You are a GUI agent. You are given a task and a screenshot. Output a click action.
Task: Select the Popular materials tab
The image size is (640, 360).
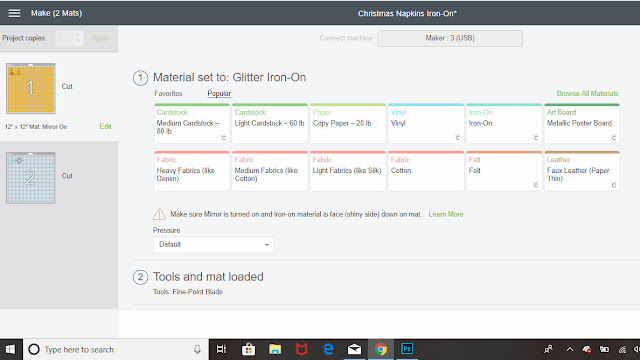(219, 93)
